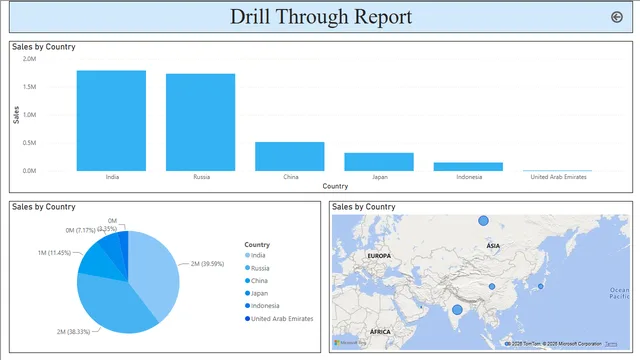Click the Russia legend swatch in pie legend
The height and width of the screenshot is (360, 640).
click(x=247, y=268)
